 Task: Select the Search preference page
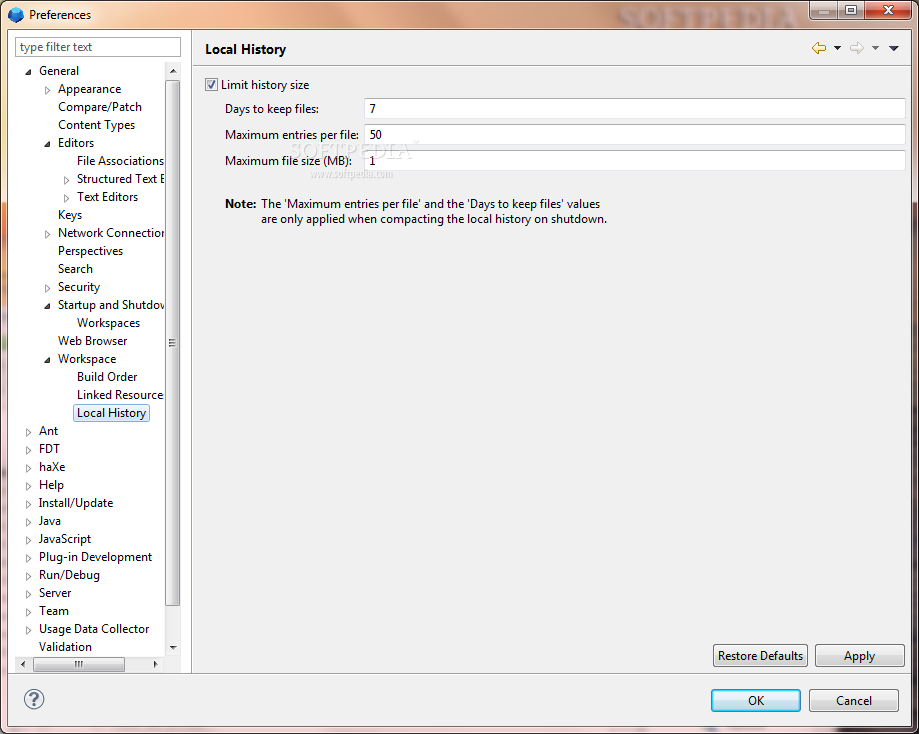[x=75, y=269]
